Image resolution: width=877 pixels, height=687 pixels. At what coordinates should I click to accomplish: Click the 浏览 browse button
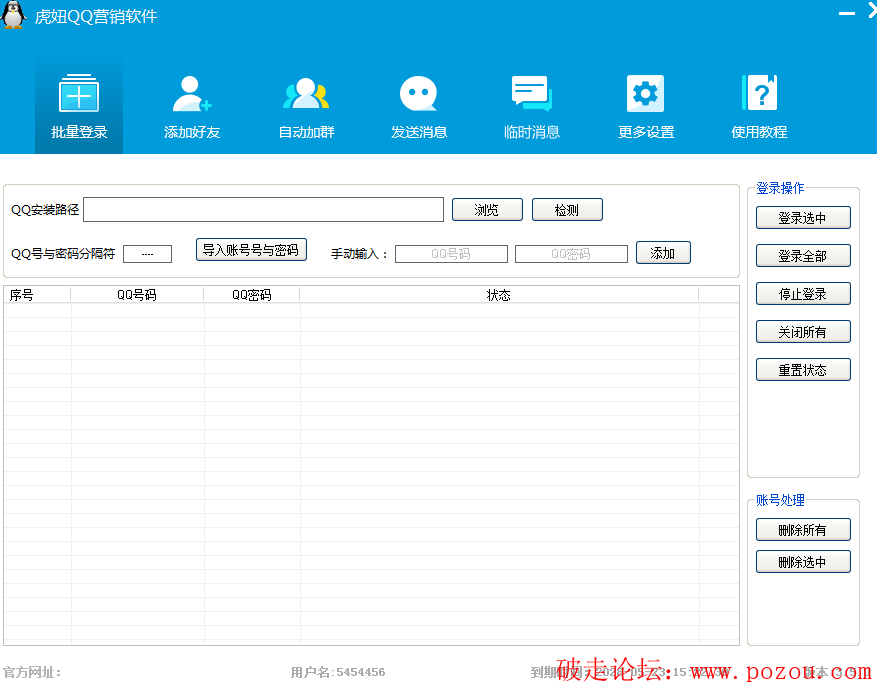(487, 209)
